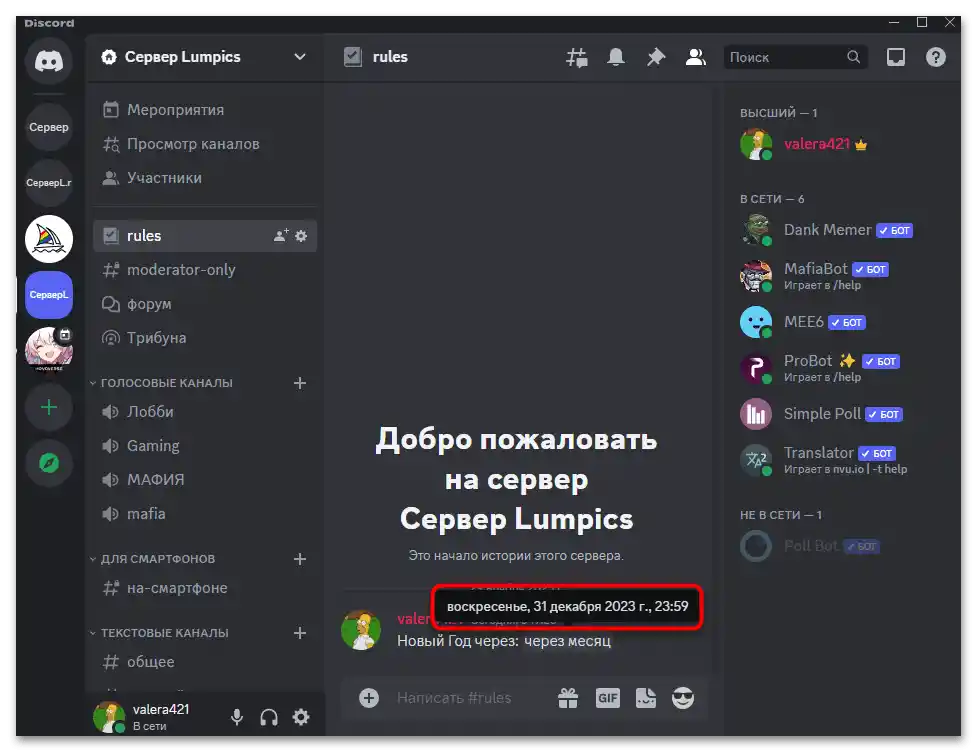Open the help question mark button
977x752 pixels.
click(x=935, y=57)
